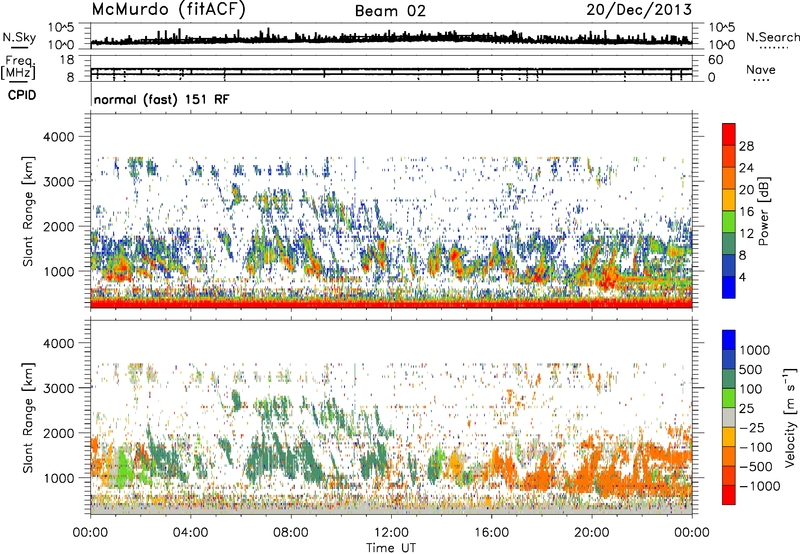Click inside the power range-time plot
This screenshot has height=554, width=800.
point(391,211)
